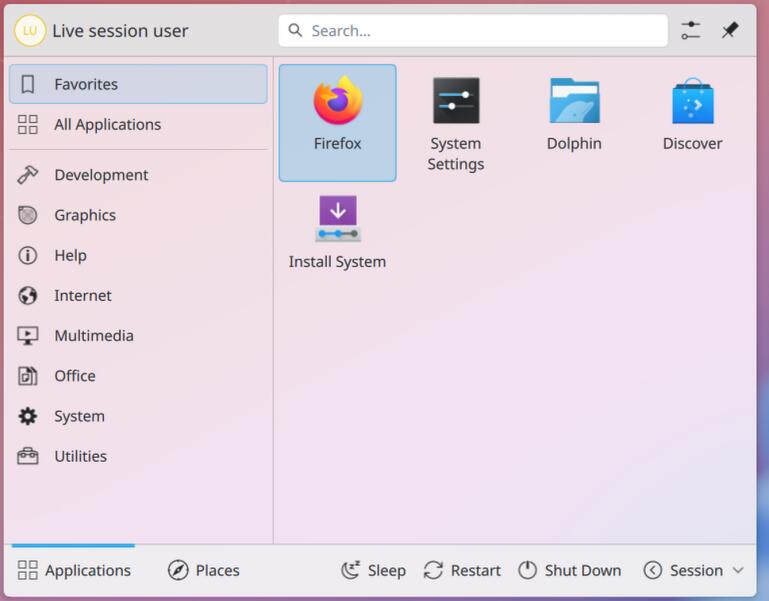Viewport: 769px width, 601px height.
Task: Open System category
Action: pyautogui.click(x=138, y=416)
